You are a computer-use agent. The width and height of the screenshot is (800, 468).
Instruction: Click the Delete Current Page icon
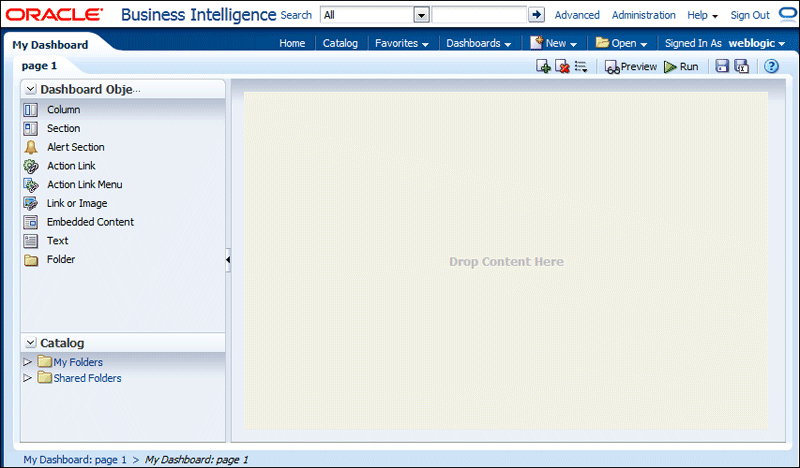(562, 66)
